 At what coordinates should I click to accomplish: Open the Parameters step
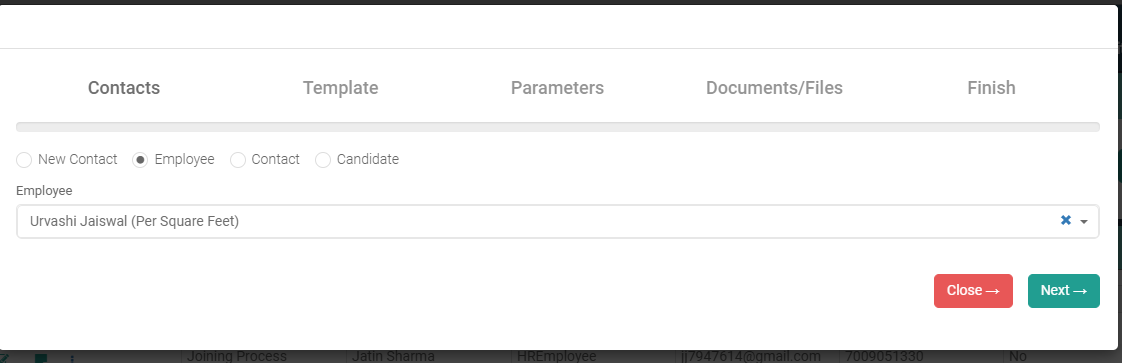(557, 88)
